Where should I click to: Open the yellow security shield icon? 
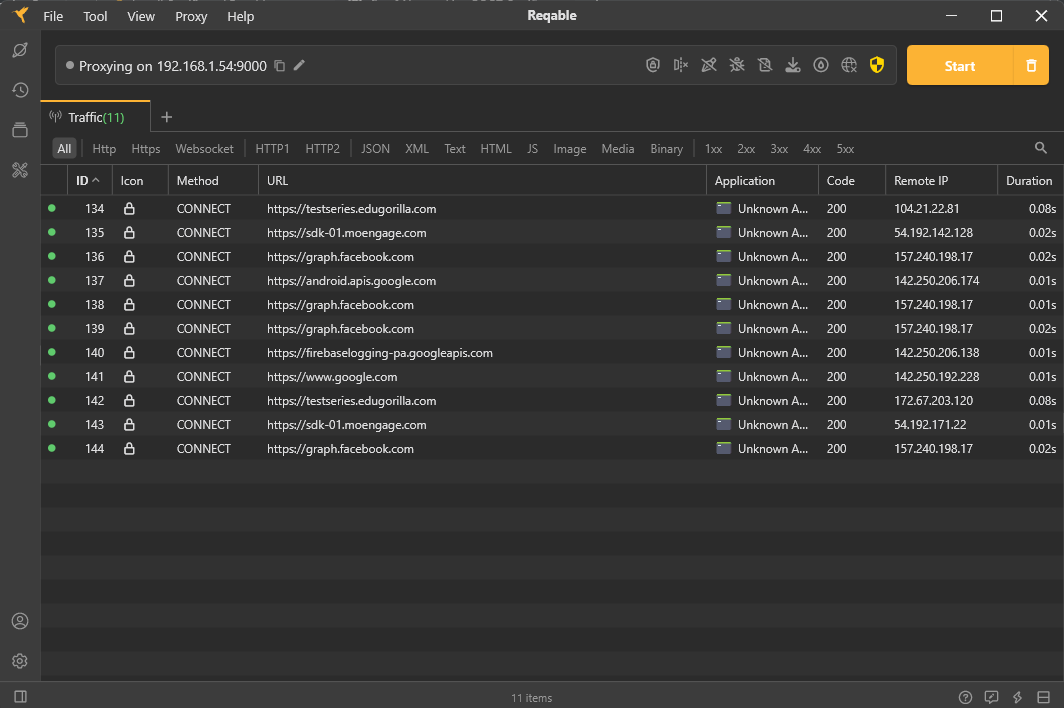click(x=877, y=64)
